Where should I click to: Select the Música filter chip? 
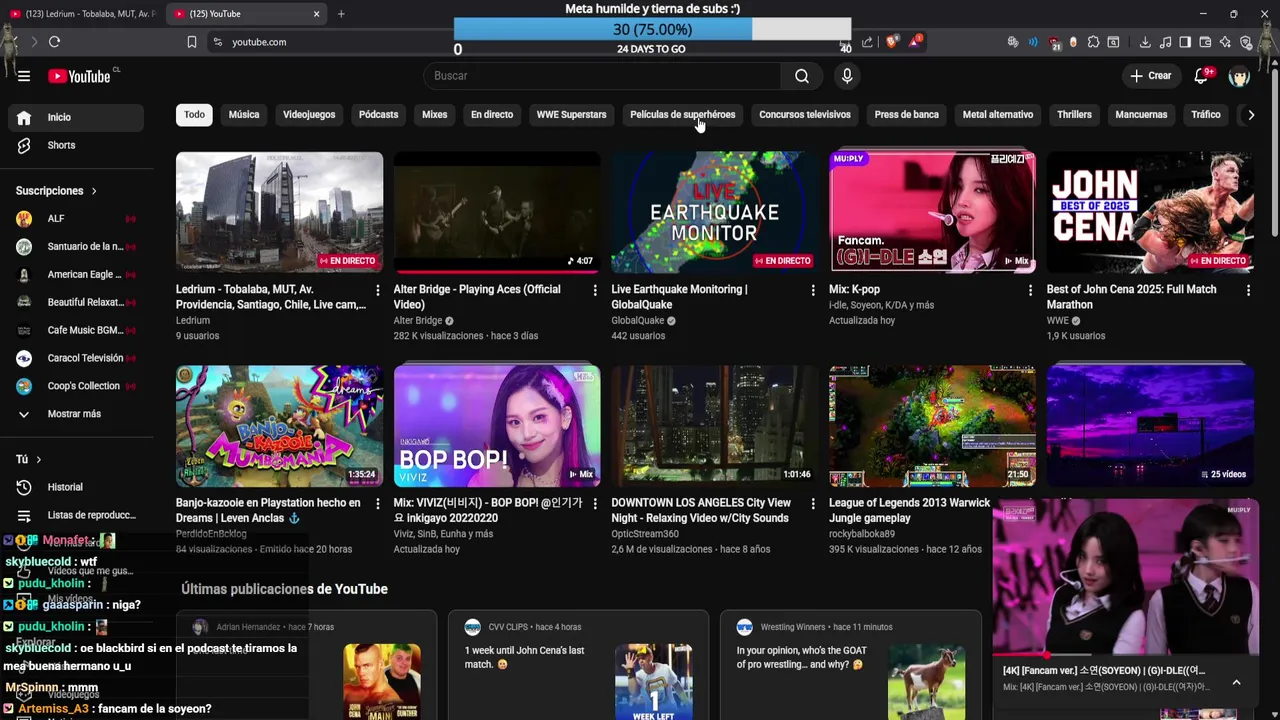coord(244,115)
